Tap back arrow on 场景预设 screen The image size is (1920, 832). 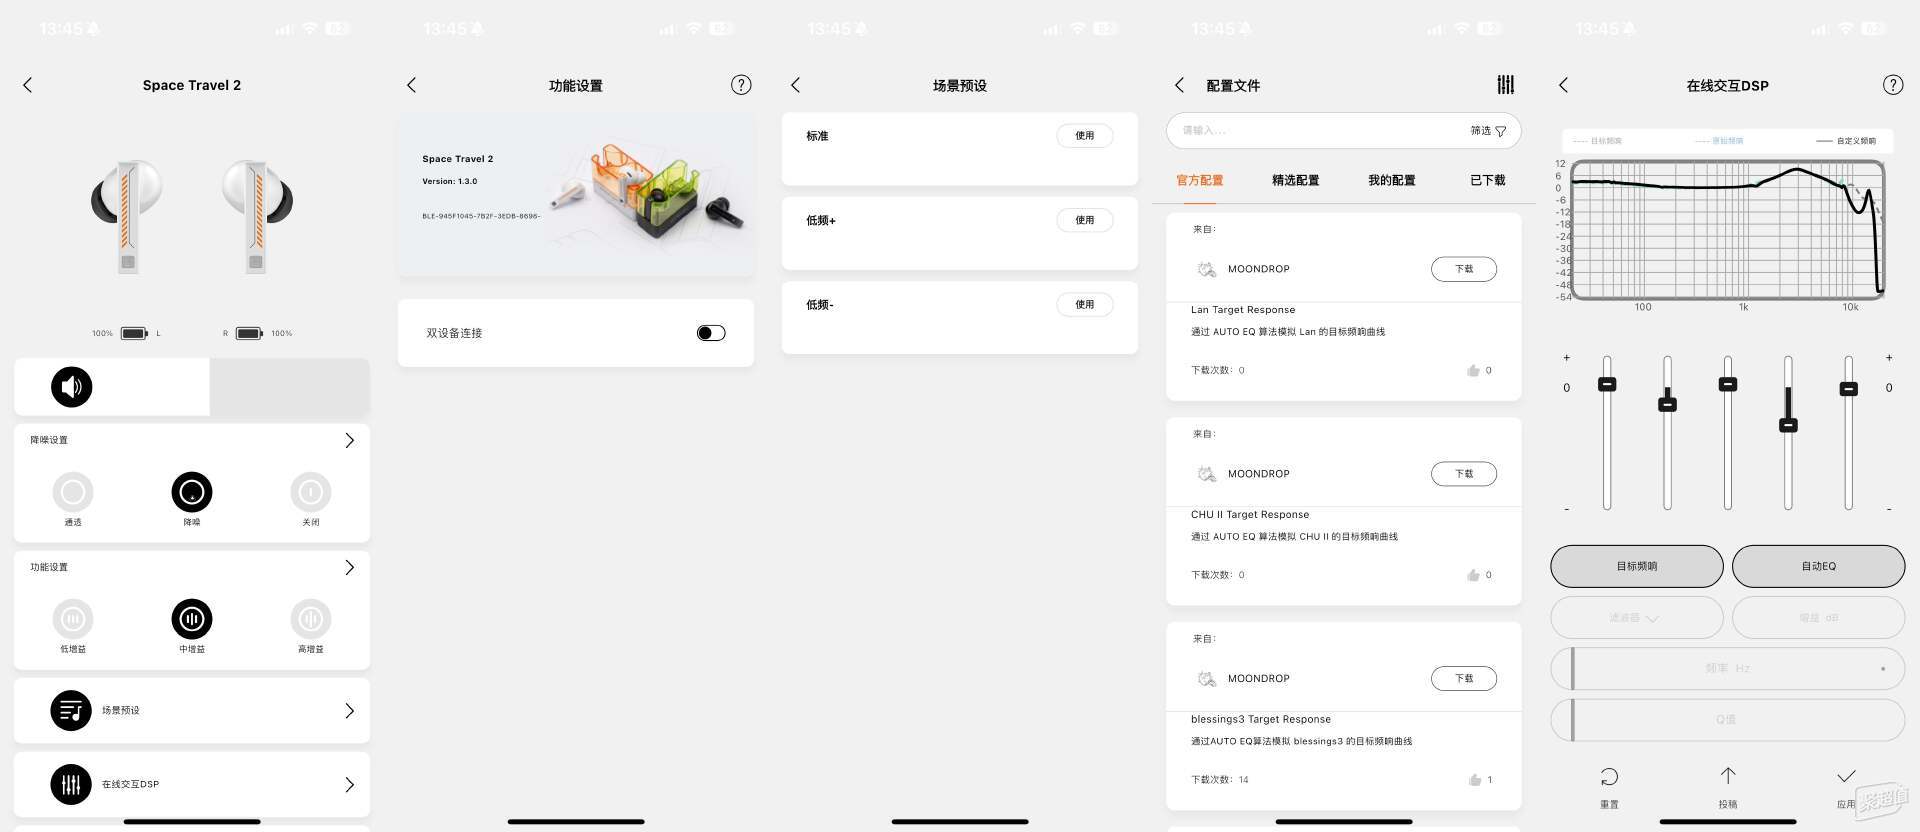(x=795, y=85)
